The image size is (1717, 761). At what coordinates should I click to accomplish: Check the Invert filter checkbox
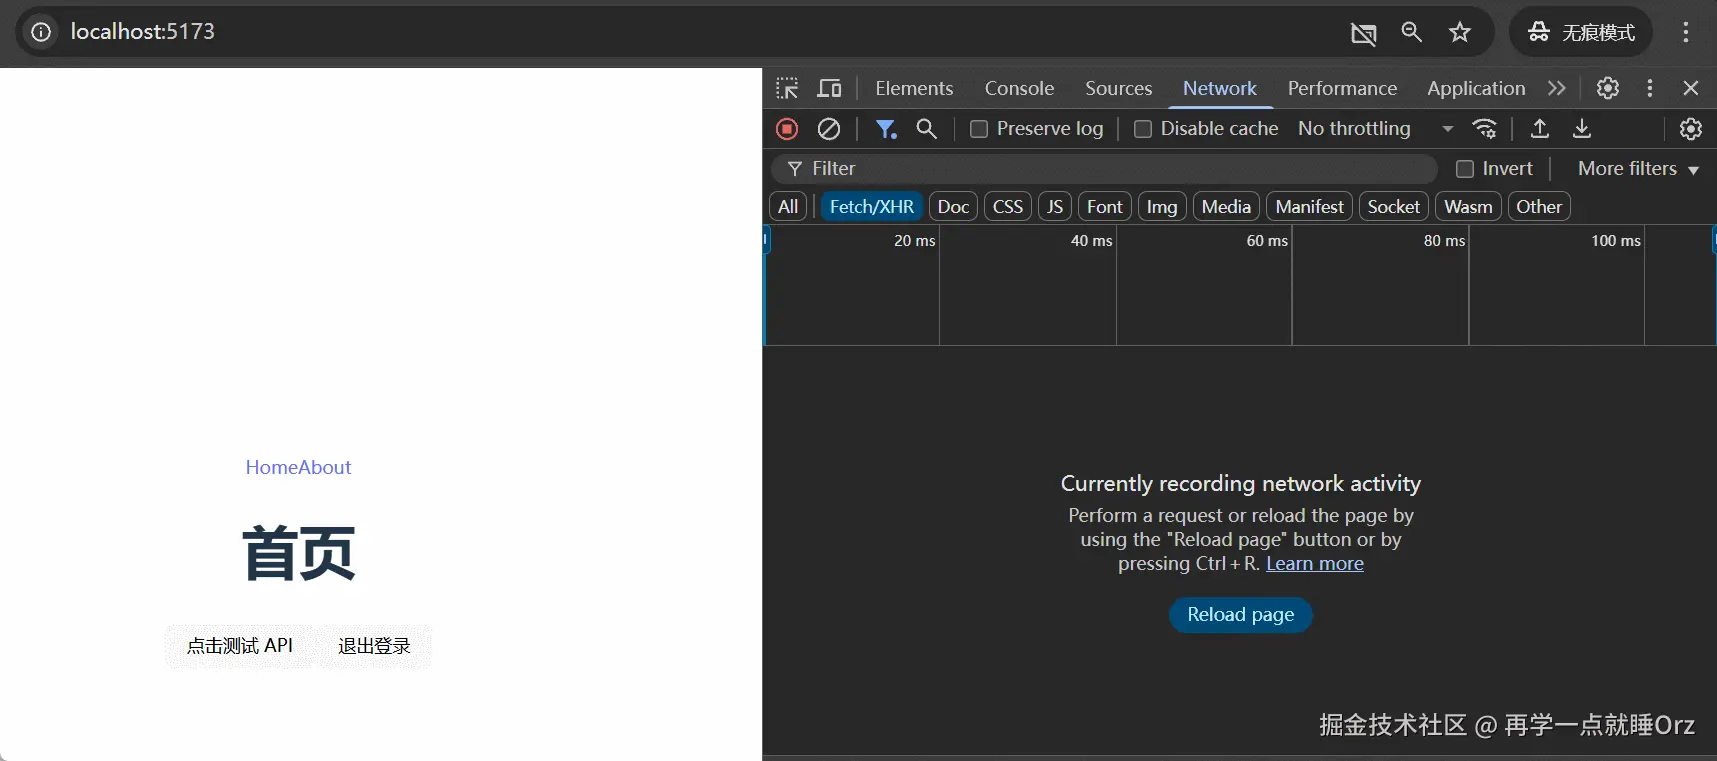click(1465, 169)
